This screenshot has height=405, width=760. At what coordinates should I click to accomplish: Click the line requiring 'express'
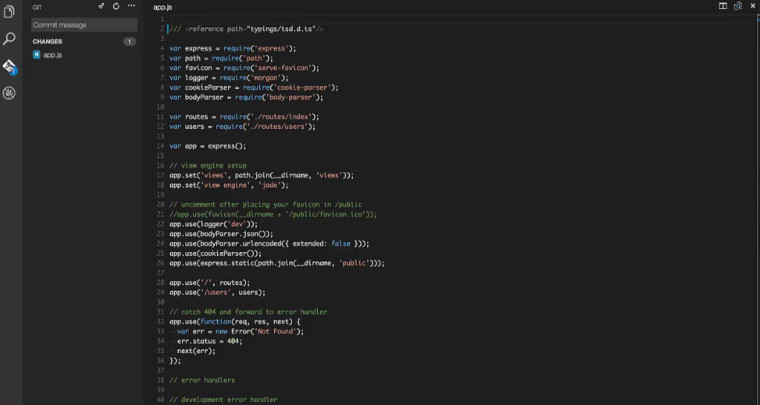tap(233, 48)
